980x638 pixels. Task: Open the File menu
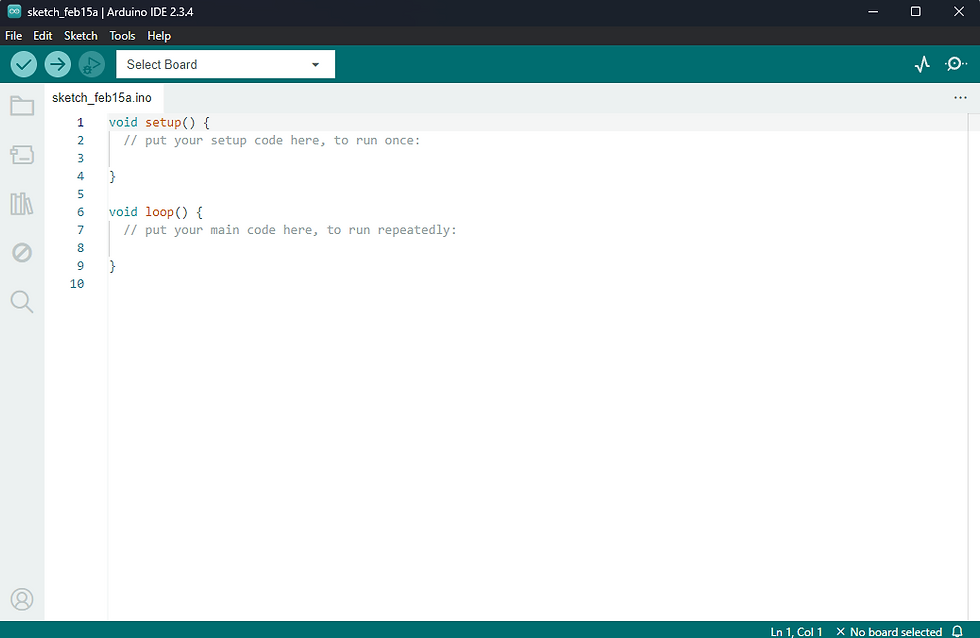13,36
